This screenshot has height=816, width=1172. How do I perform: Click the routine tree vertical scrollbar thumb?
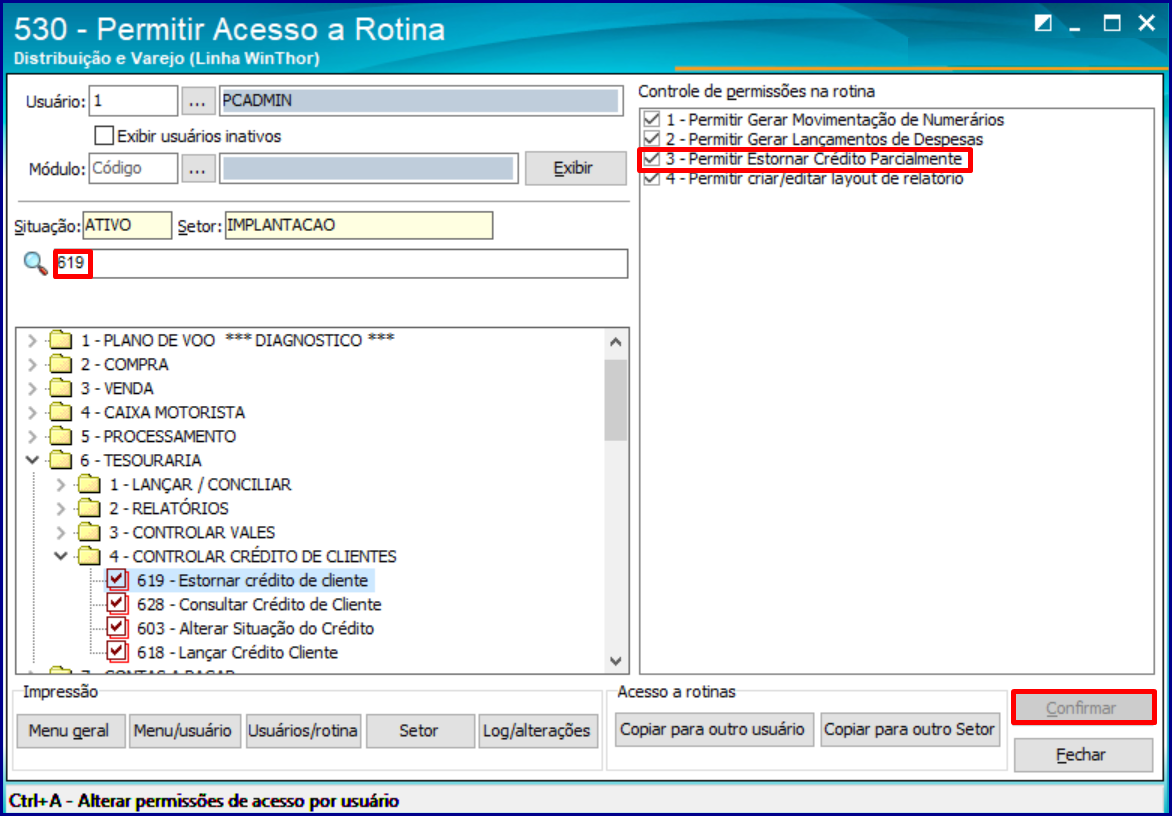coord(616,401)
